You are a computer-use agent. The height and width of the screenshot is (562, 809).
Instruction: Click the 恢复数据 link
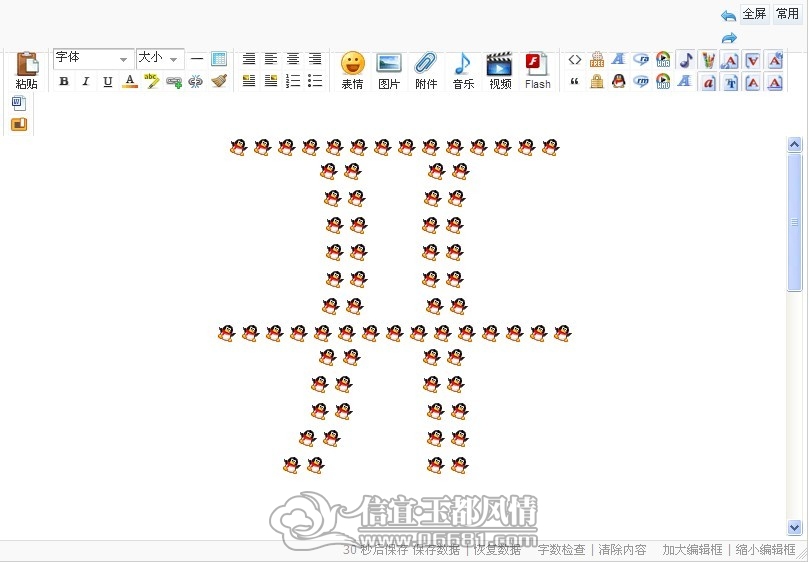[497, 550]
